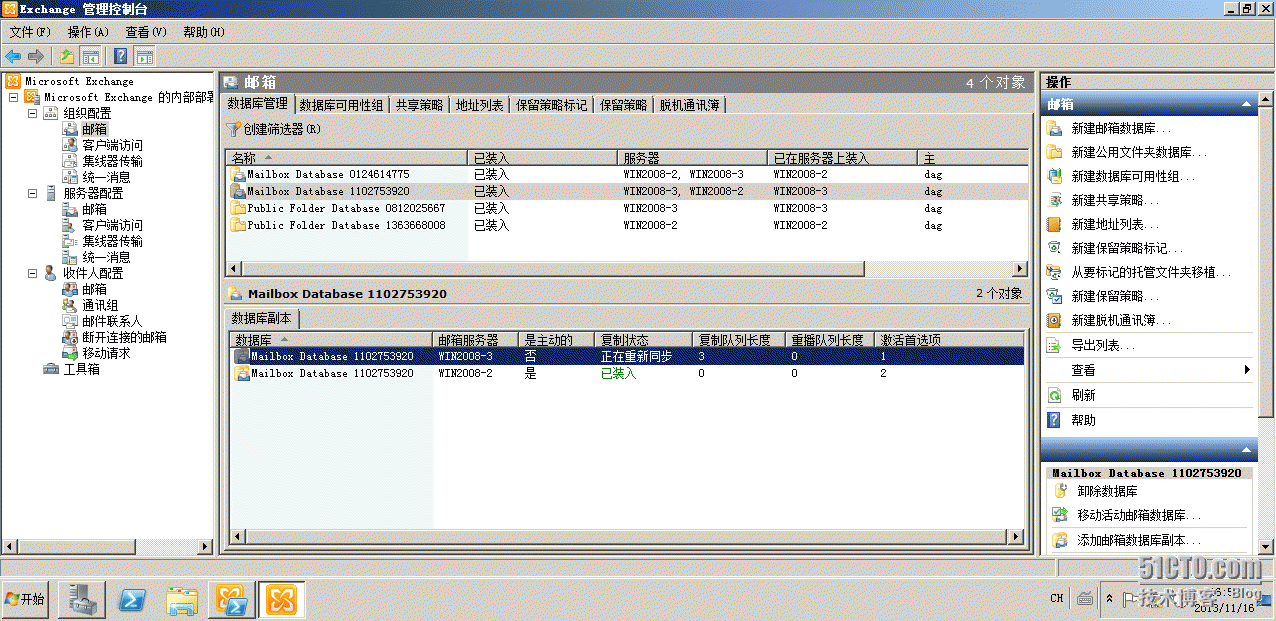This screenshot has width=1276, height=621.
Task: Click the Forward arrow toolbar icon
Action: coord(36,56)
